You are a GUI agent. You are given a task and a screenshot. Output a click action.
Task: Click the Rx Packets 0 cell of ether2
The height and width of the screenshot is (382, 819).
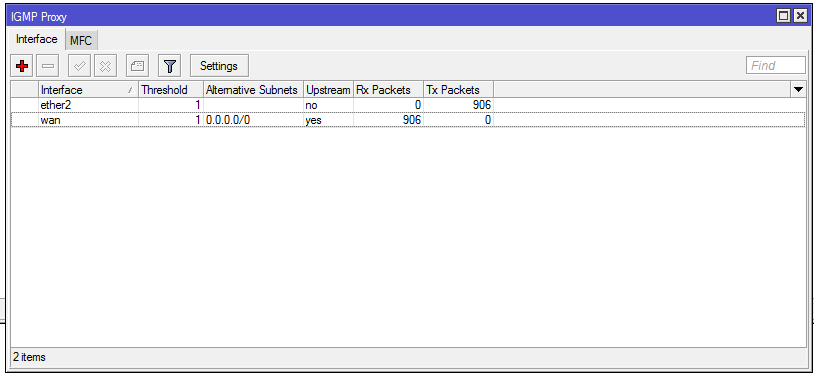click(x=389, y=105)
